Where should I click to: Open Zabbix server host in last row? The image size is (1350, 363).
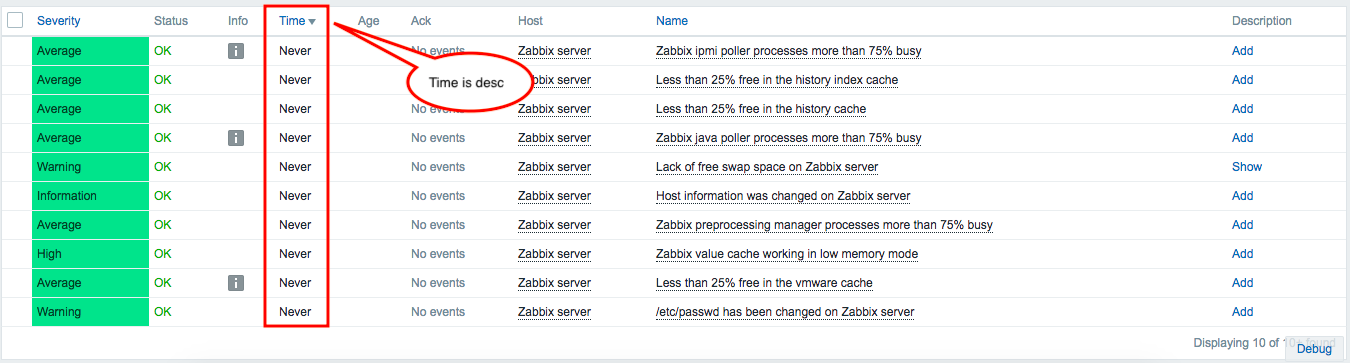pos(554,312)
